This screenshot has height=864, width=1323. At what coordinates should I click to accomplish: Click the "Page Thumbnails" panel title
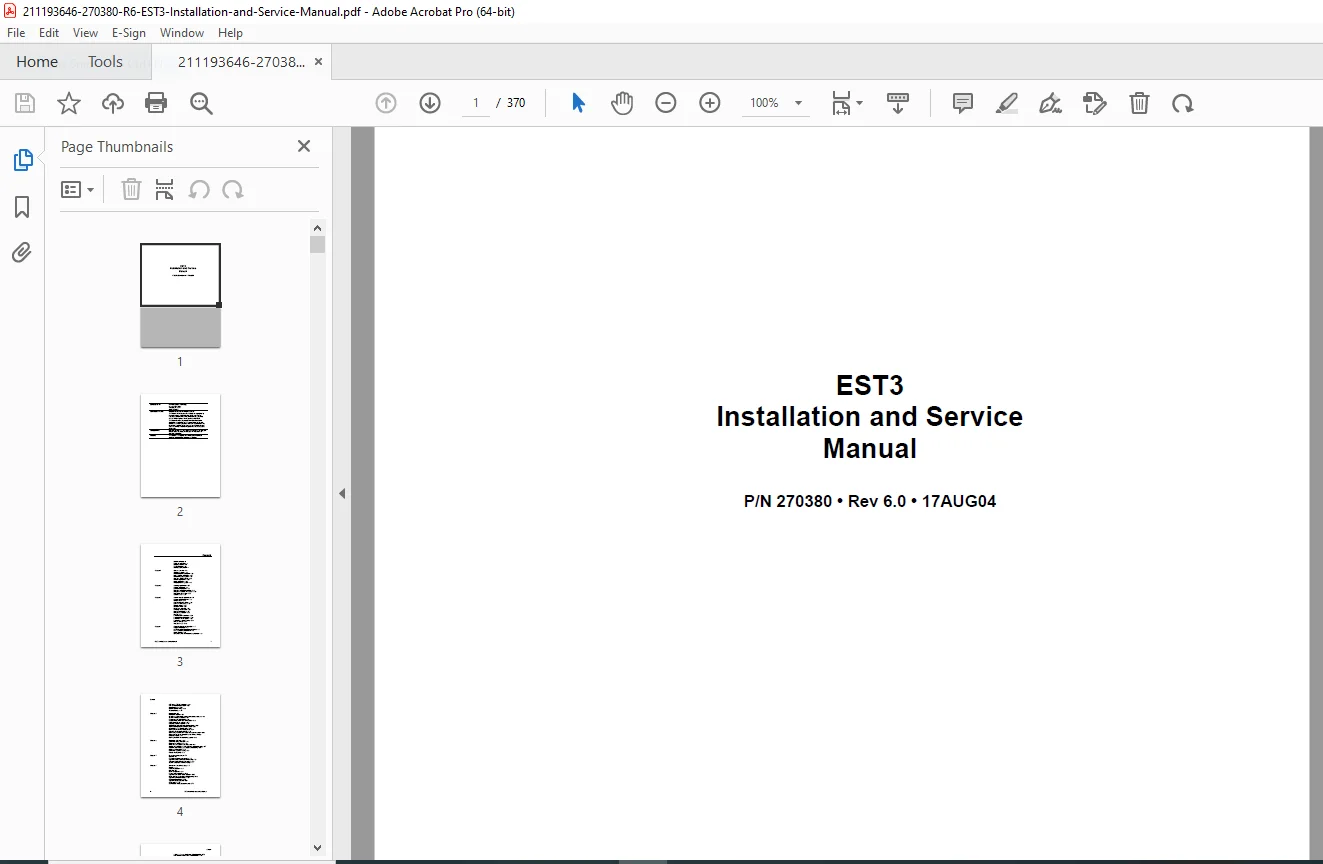pos(117,147)
